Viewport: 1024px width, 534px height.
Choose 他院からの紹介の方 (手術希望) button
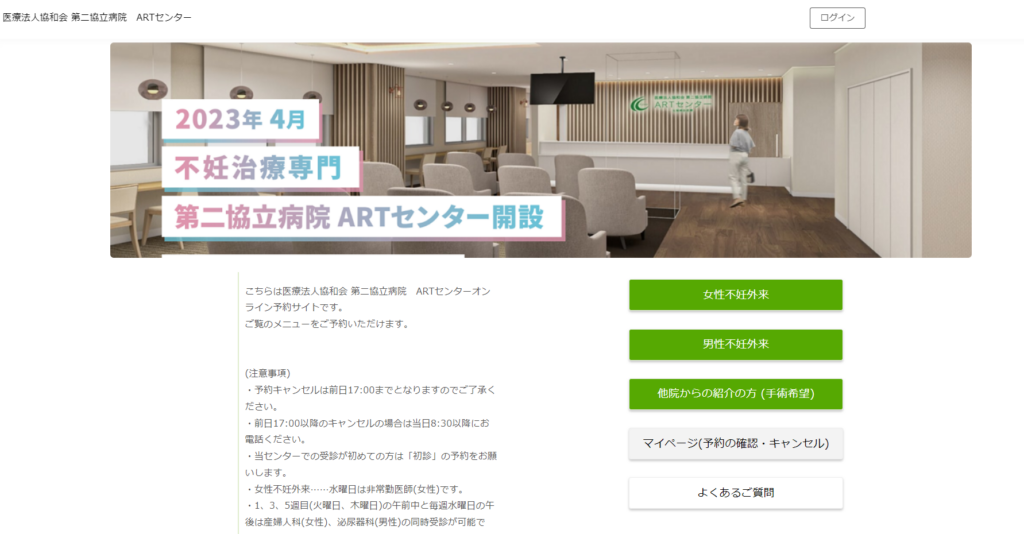click(735, 394)
